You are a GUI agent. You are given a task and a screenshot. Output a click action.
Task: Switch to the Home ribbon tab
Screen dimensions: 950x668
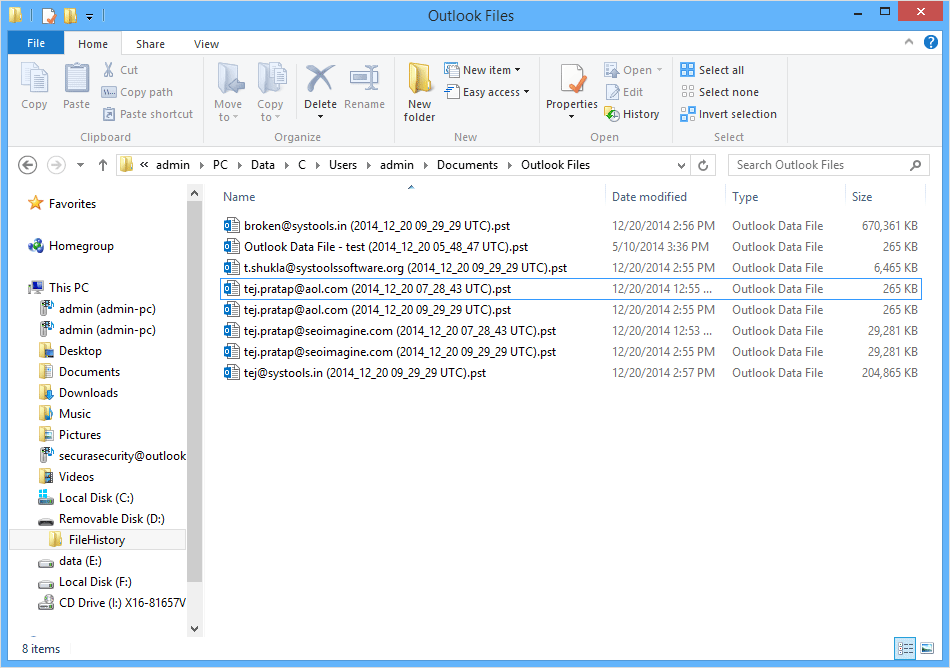(93, 44)
